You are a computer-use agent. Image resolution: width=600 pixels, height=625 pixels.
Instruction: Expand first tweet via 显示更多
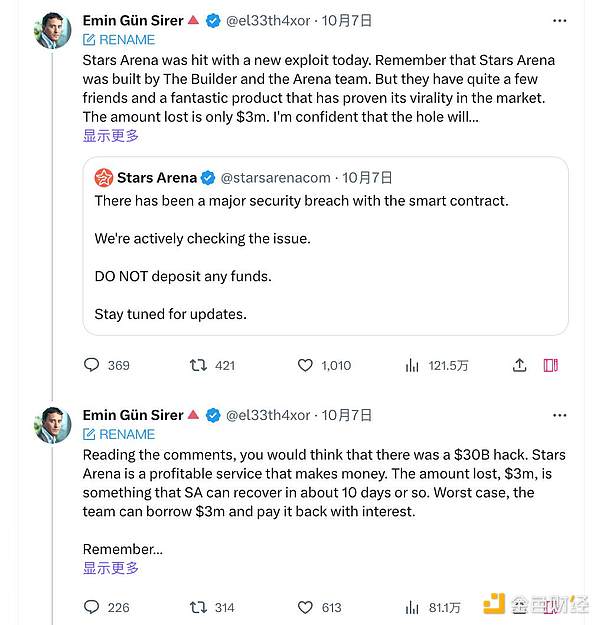[x=111, y=135]
